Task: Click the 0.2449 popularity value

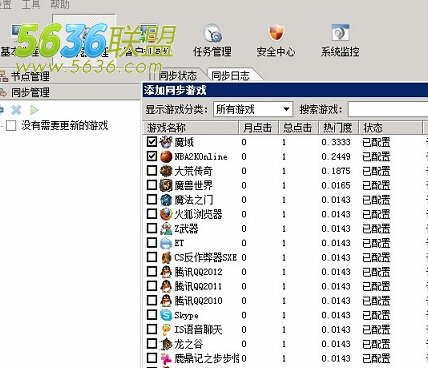Action: pyautogui.click(x=336, y=156)
